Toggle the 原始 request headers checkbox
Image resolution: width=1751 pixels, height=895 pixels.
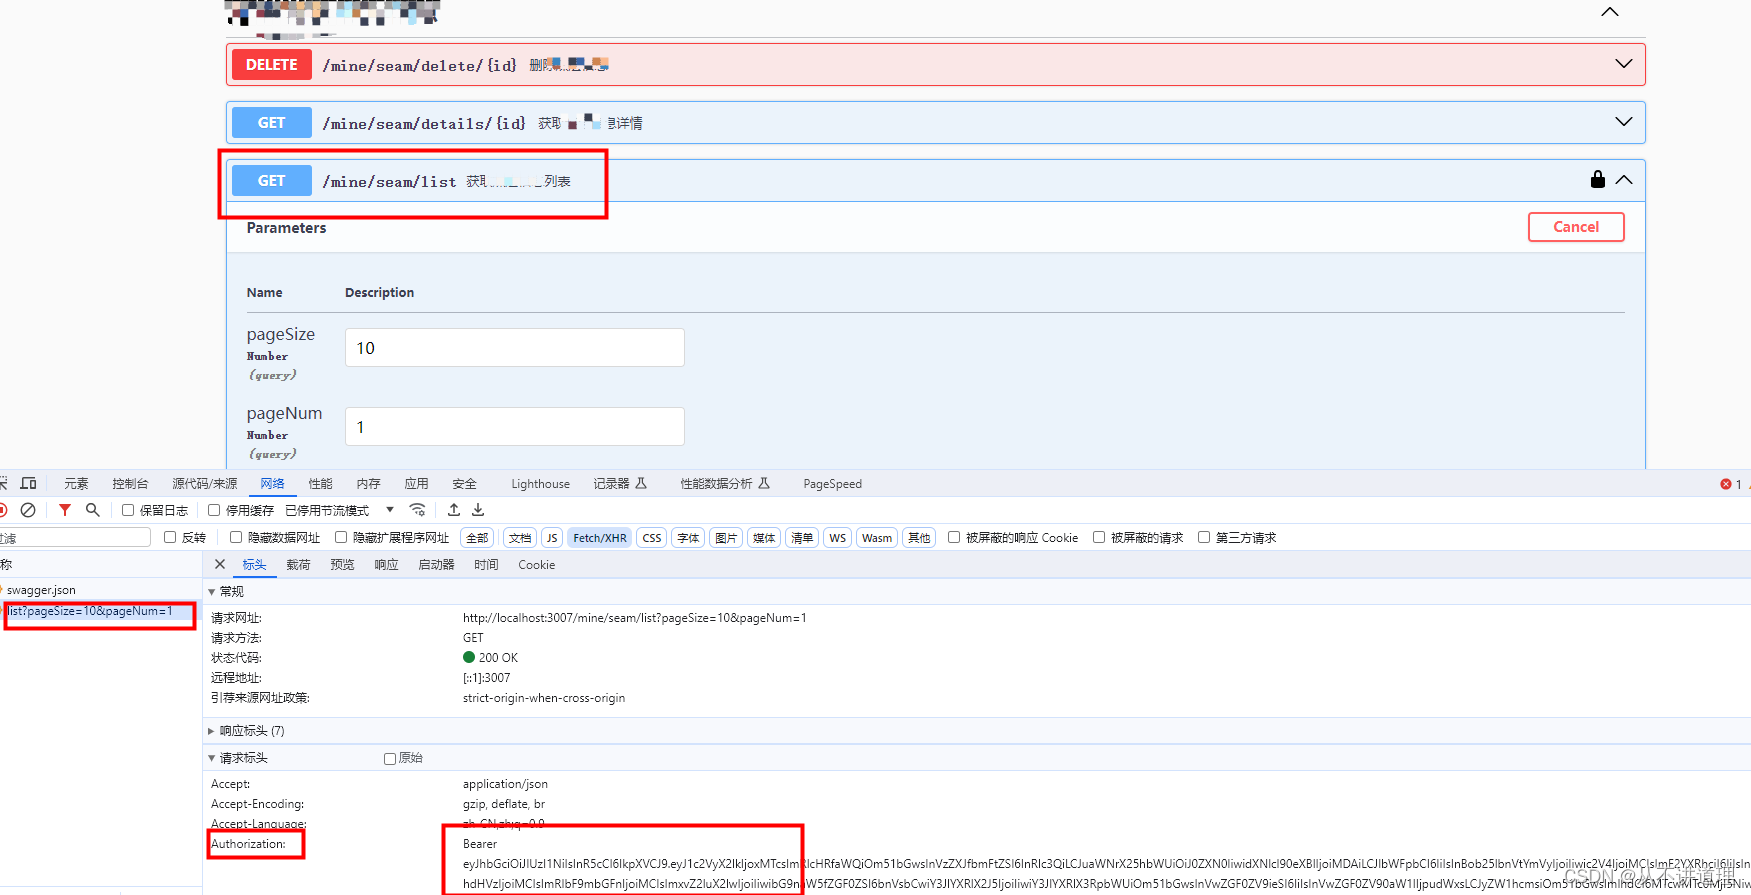pyautogui.click(x=390, y=758)
